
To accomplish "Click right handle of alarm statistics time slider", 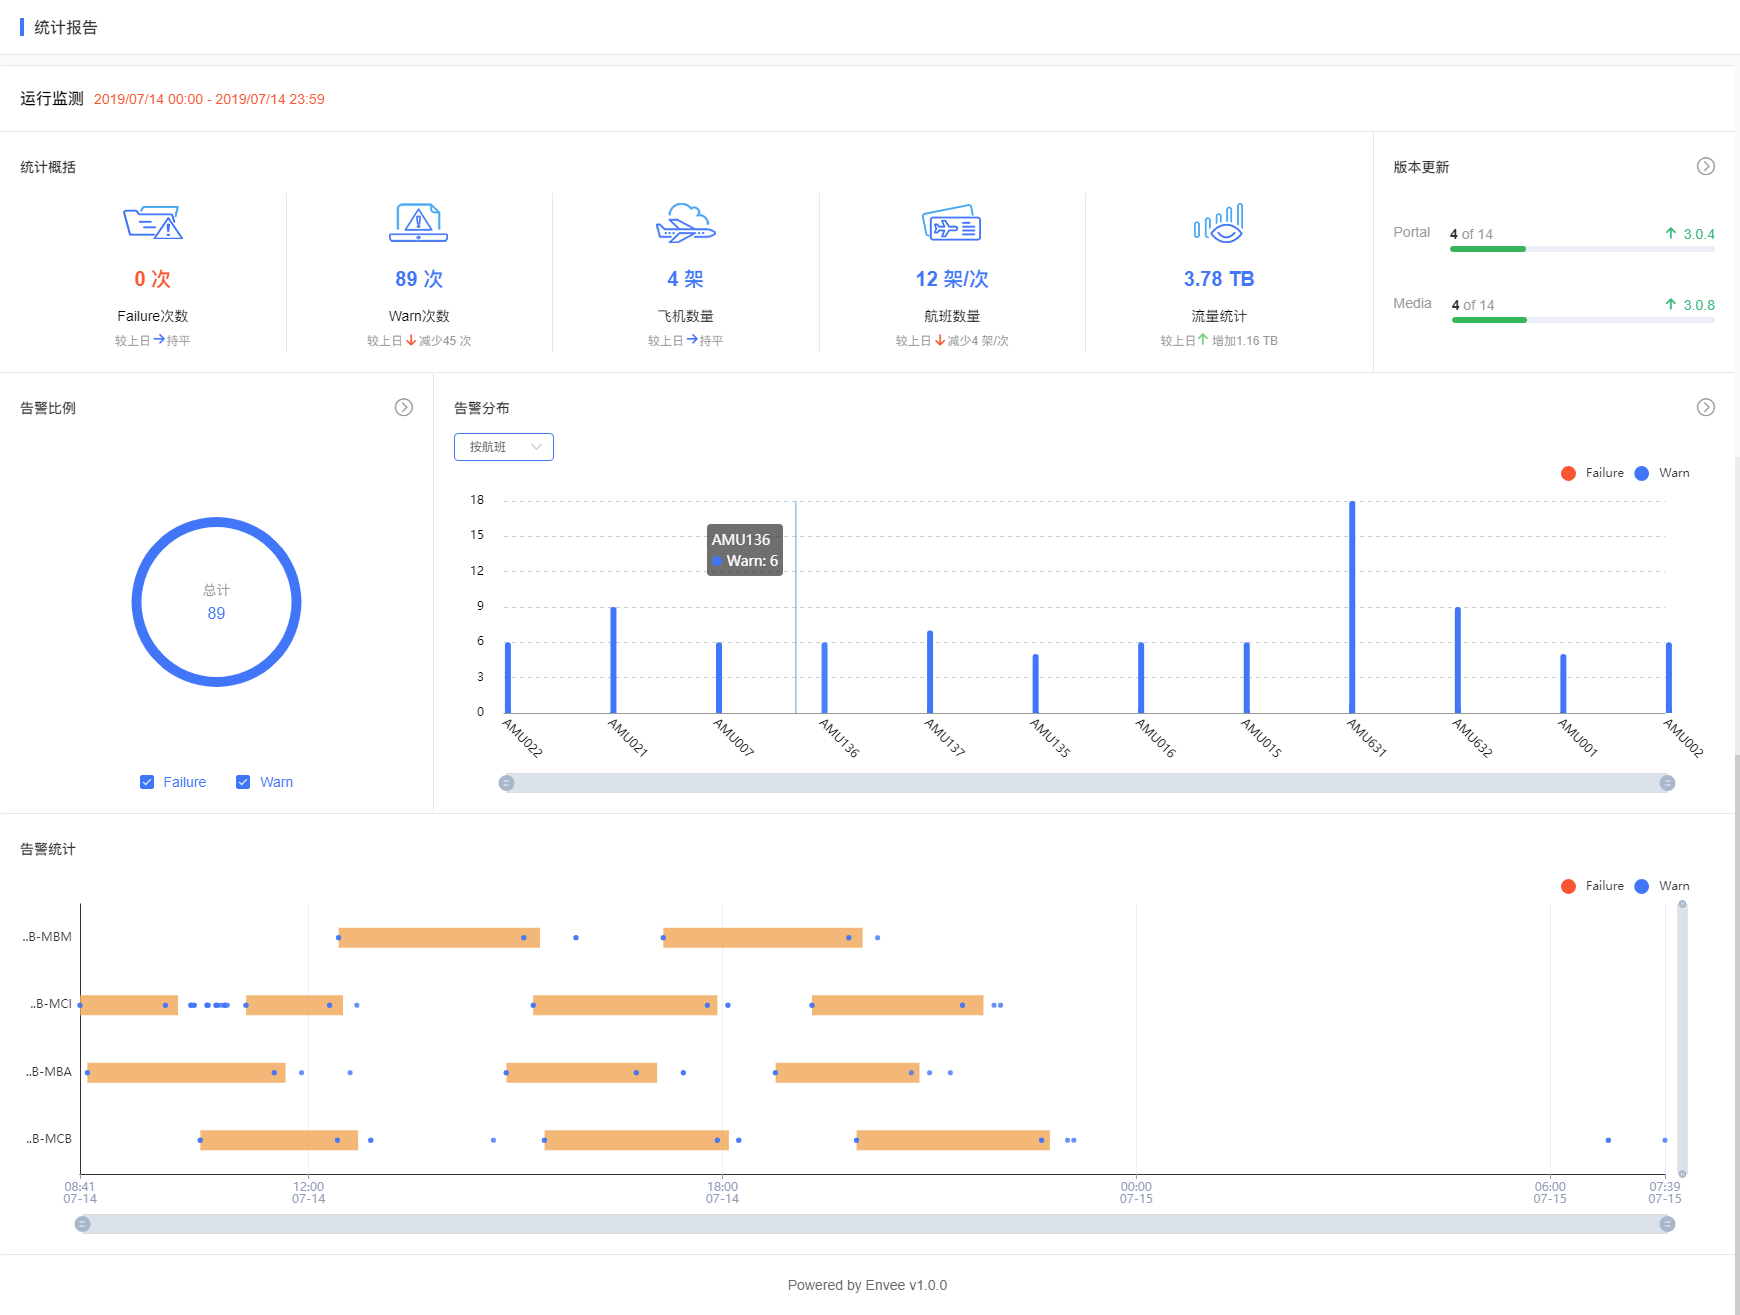I will 1667,1224.
